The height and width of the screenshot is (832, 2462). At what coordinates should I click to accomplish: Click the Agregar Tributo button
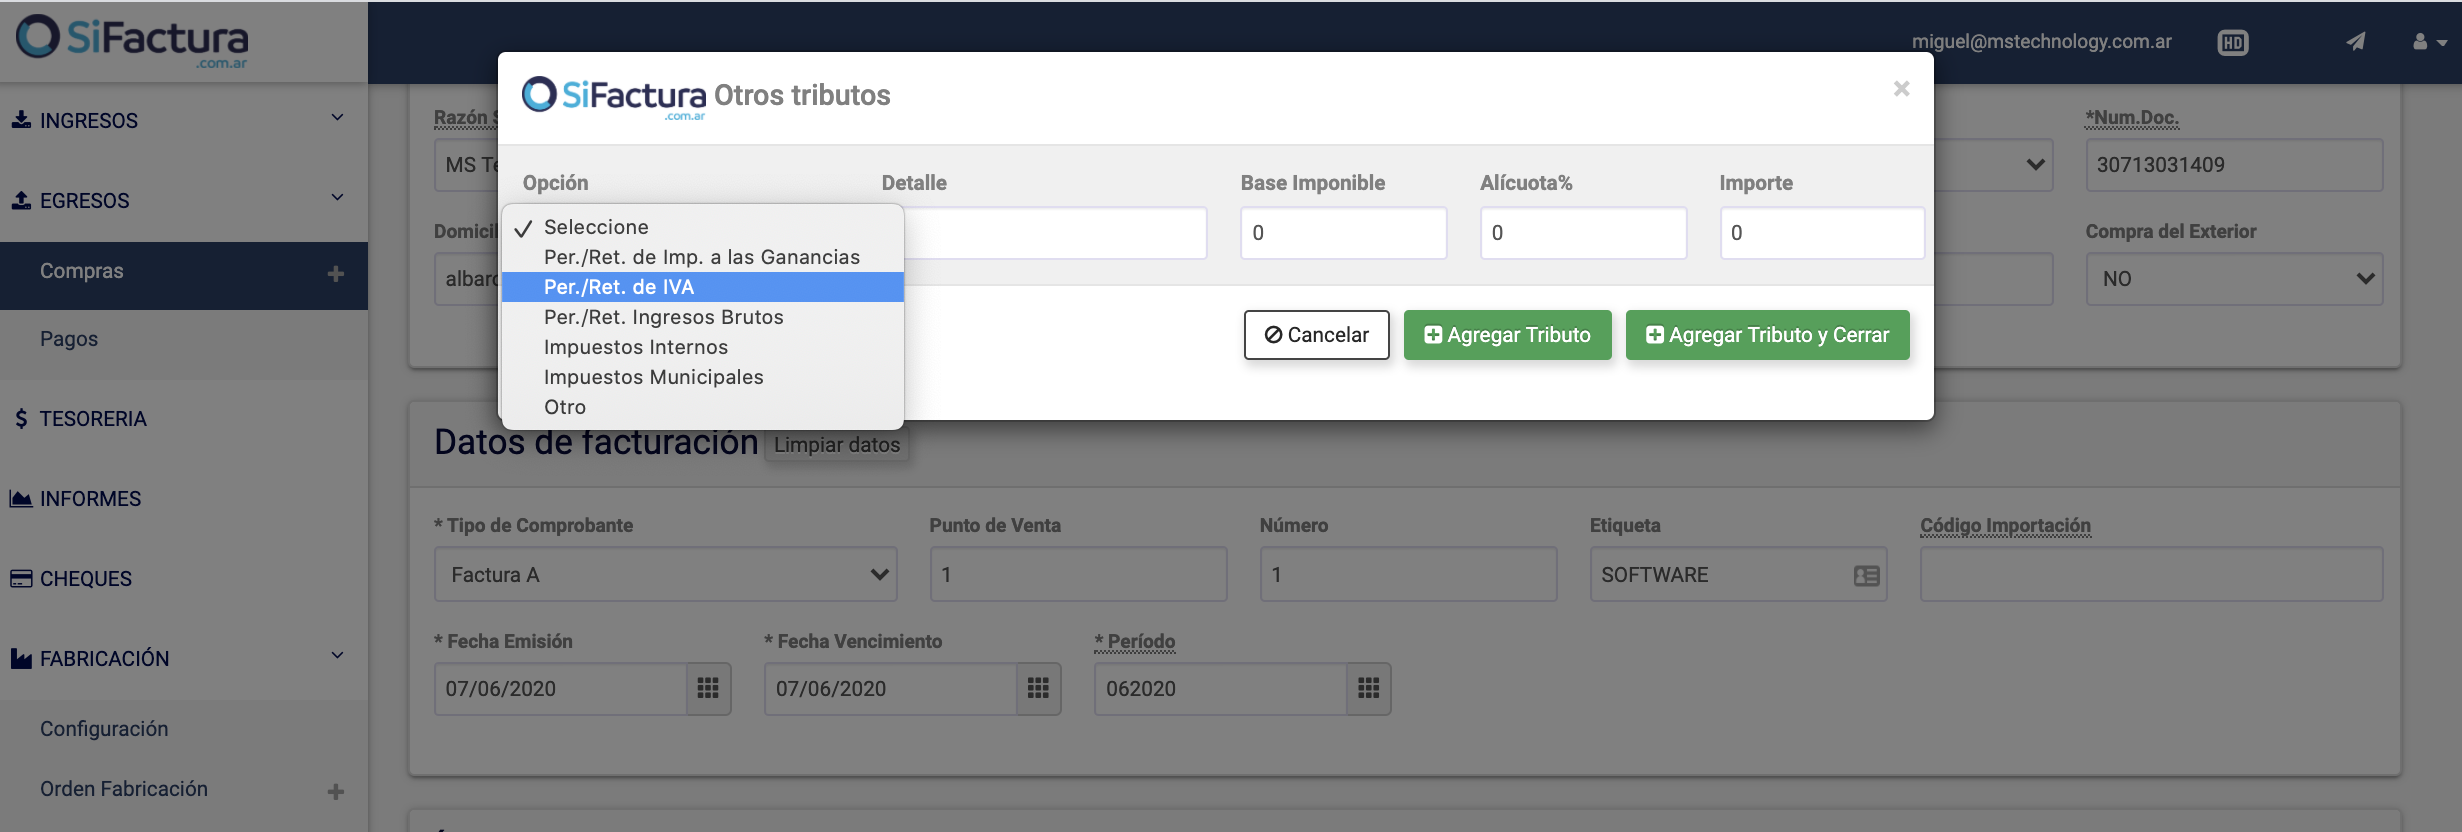(x=1507, y=335)
